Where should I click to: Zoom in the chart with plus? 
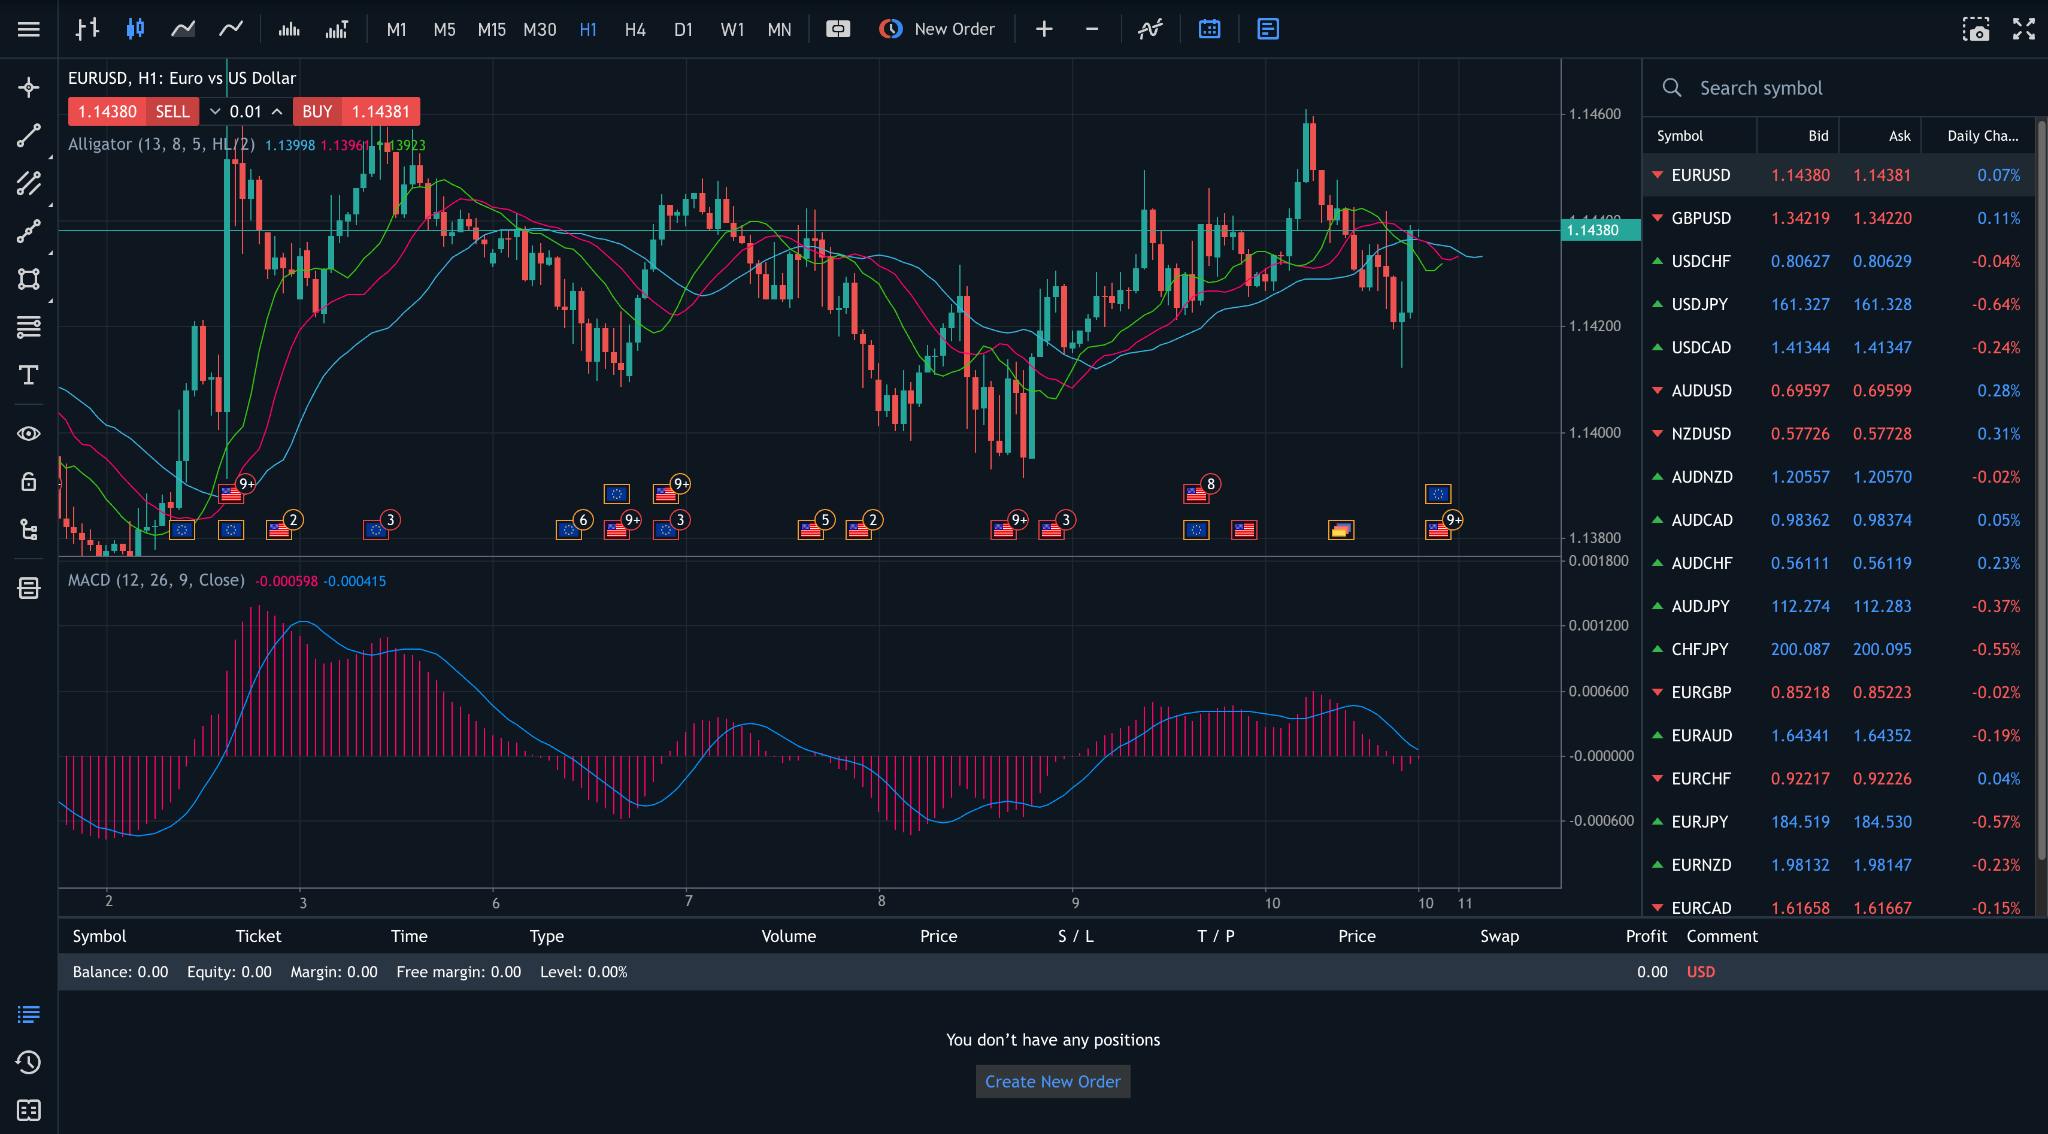pyautogui.click(x=1044, y=29)
